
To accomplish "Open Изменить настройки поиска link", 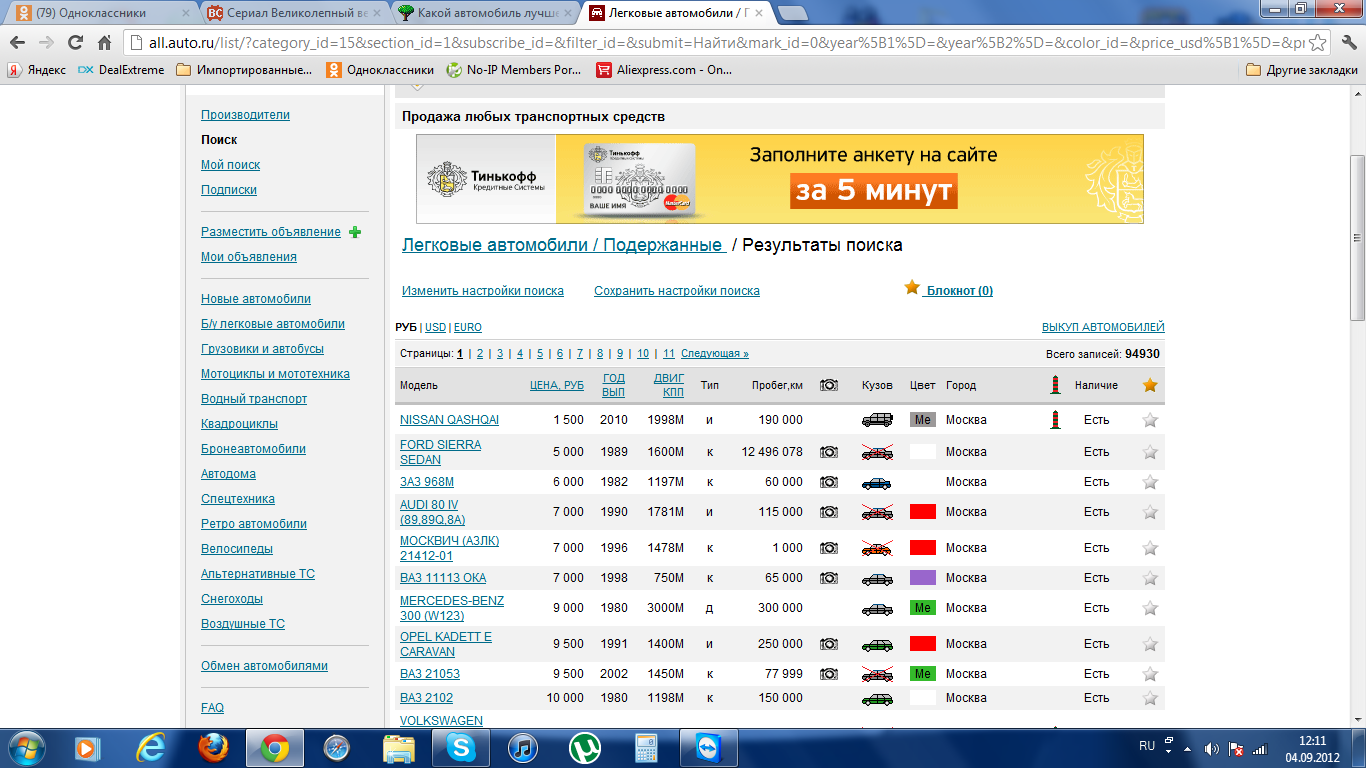I will [483, 291].
